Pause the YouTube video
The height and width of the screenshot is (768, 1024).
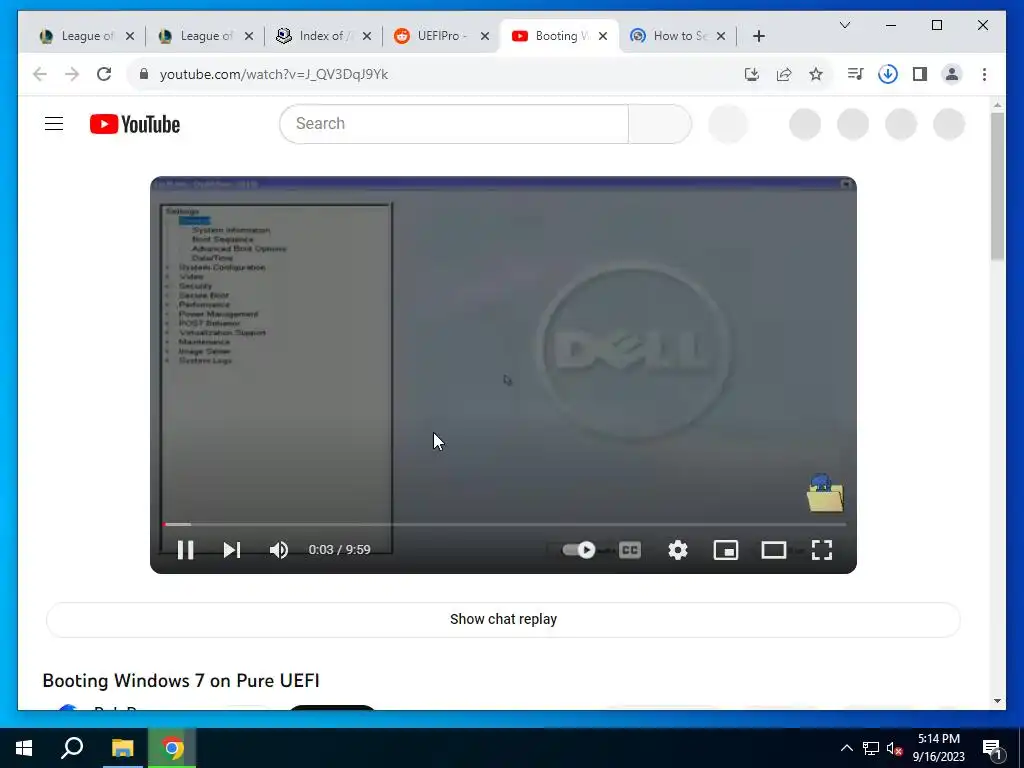(185, 550)
